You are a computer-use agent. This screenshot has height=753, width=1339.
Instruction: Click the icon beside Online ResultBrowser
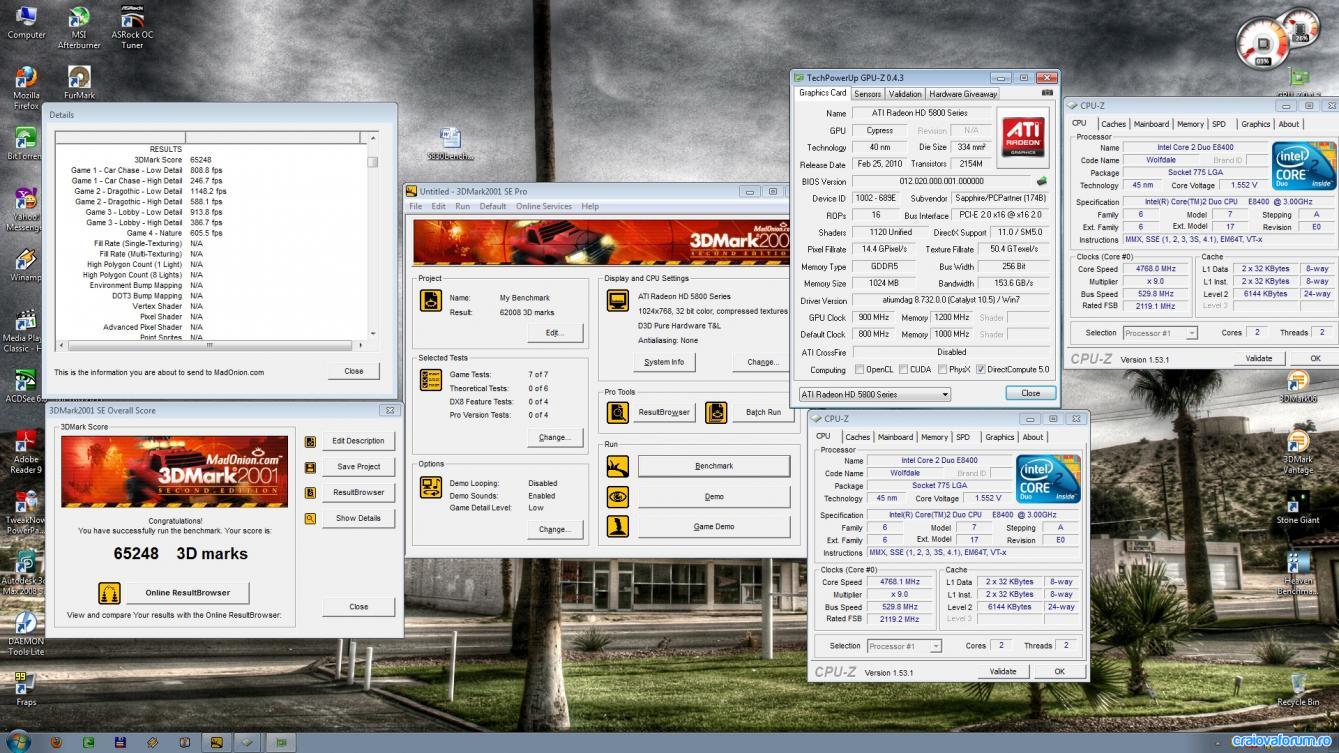point(109,593)
